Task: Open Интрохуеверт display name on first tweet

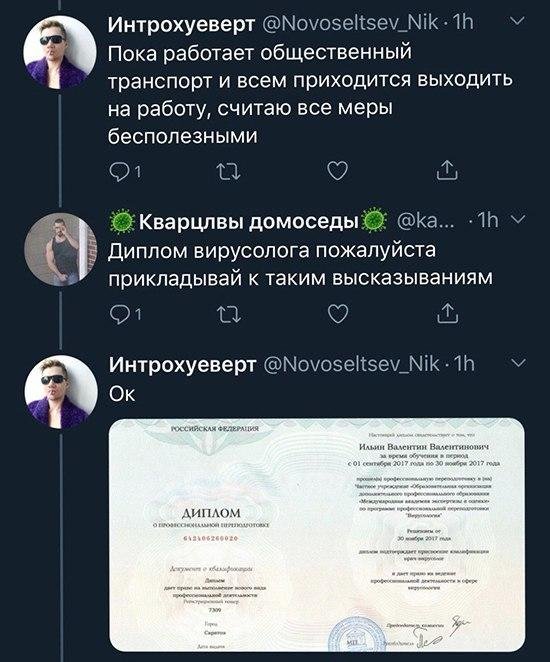Action: (182, 24)
